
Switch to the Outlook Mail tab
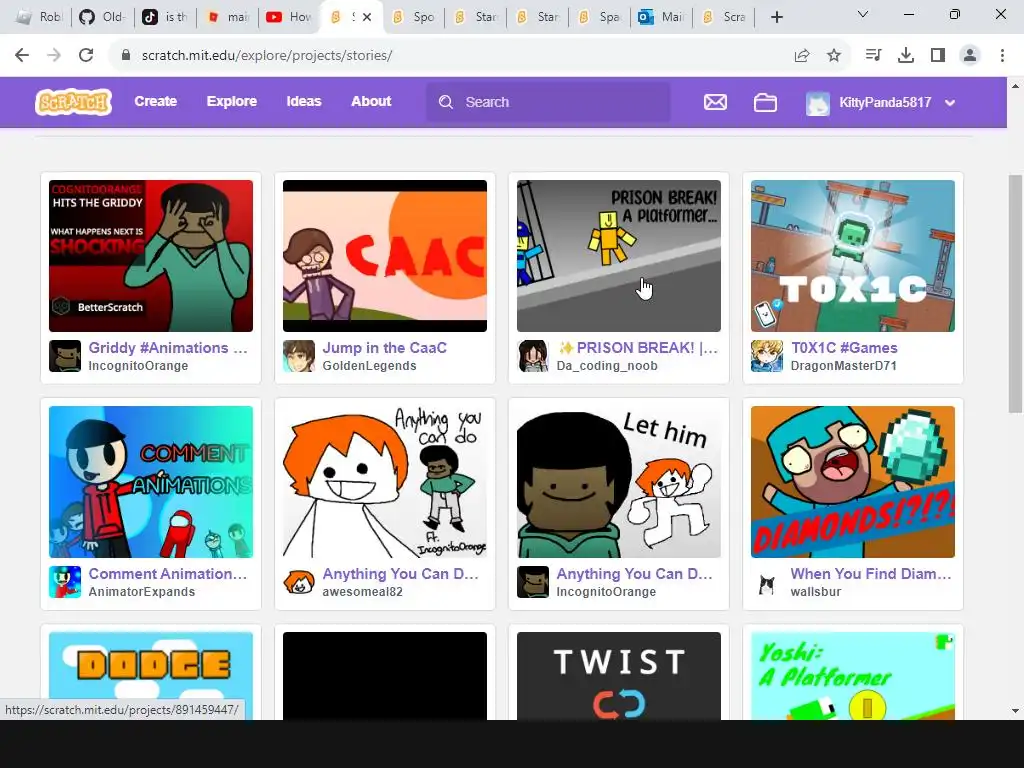click(x=661, y=17)
